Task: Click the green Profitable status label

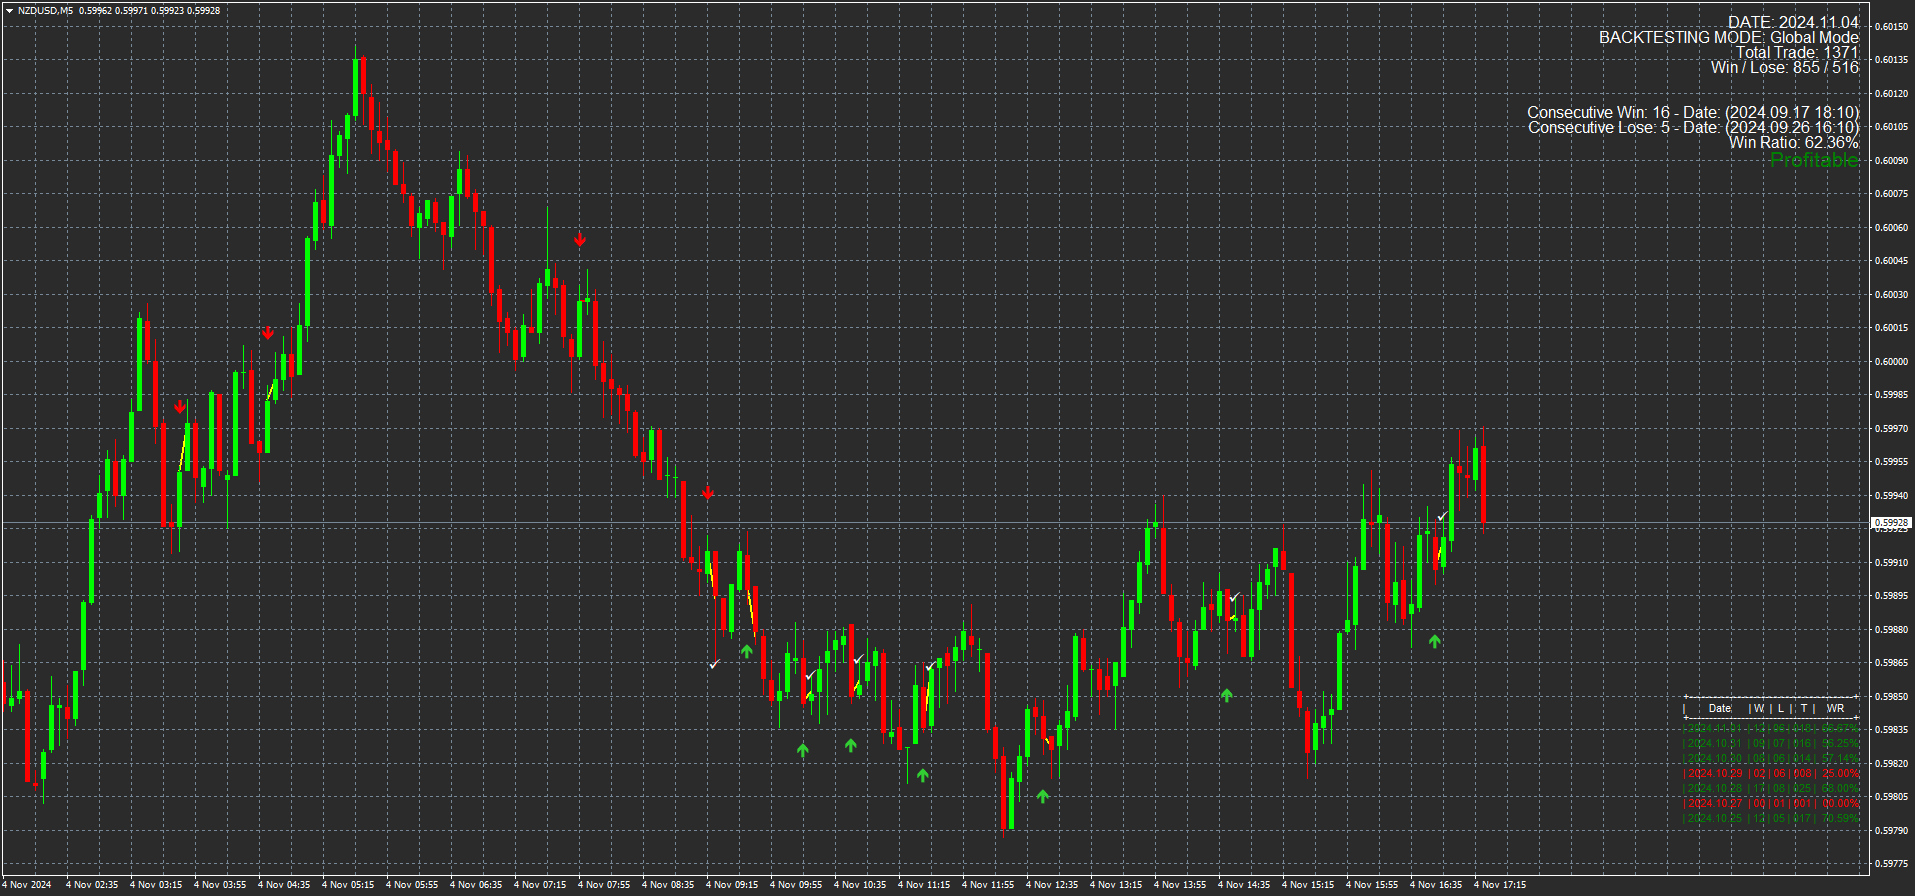Action: click(x=1813, y=161)
